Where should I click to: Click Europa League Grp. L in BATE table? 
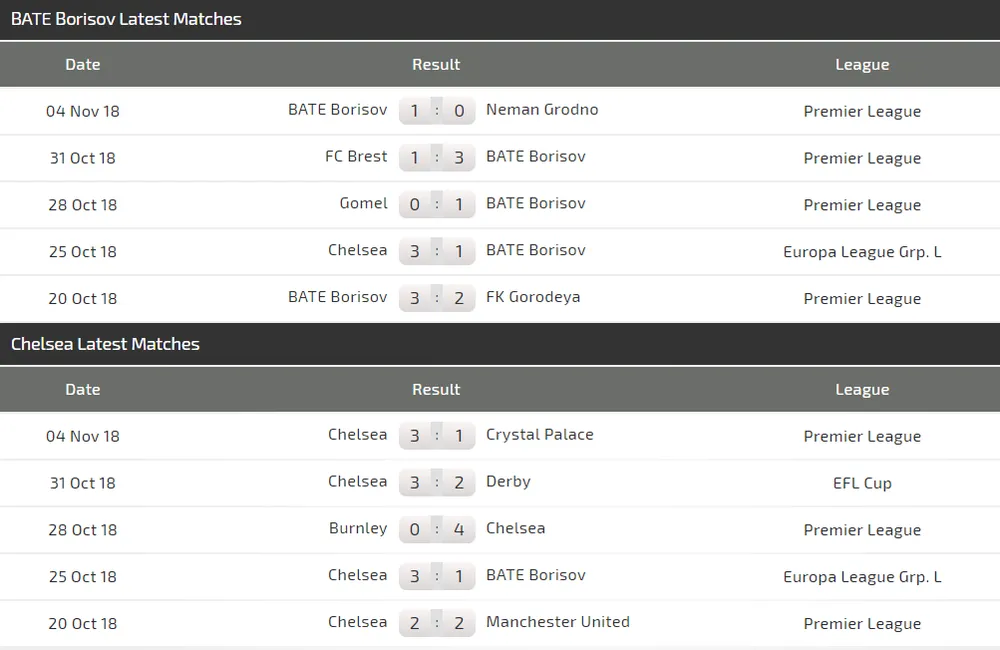862,252
